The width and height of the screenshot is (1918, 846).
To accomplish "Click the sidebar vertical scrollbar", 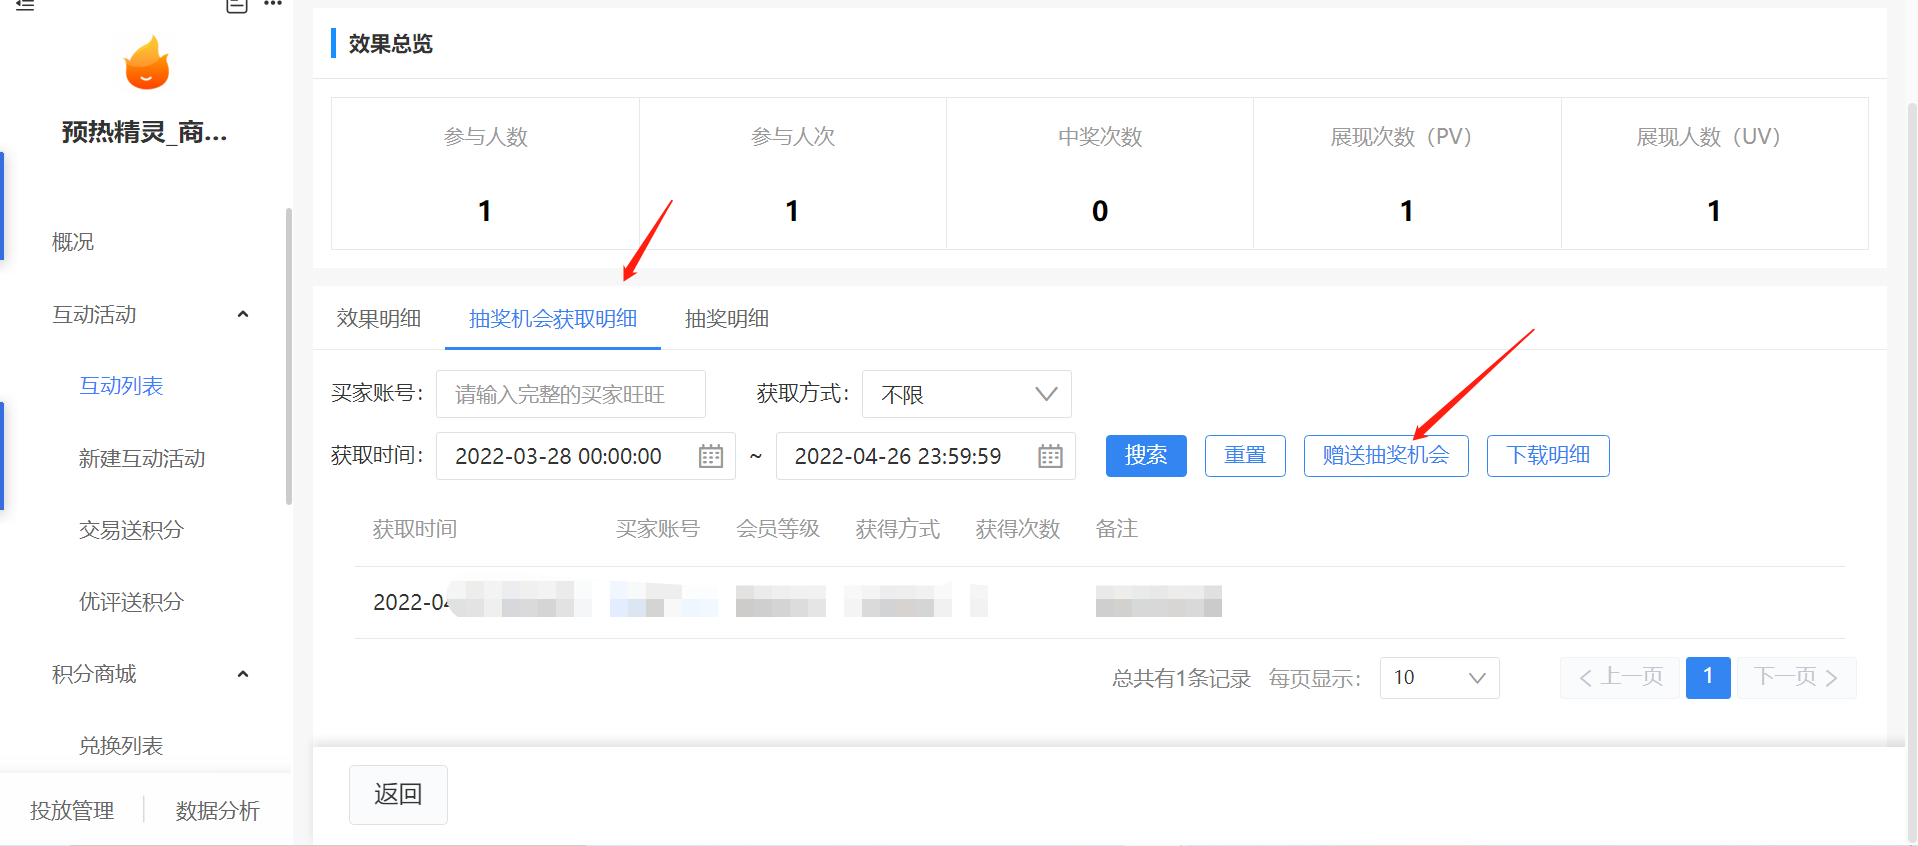I will 289,356.
